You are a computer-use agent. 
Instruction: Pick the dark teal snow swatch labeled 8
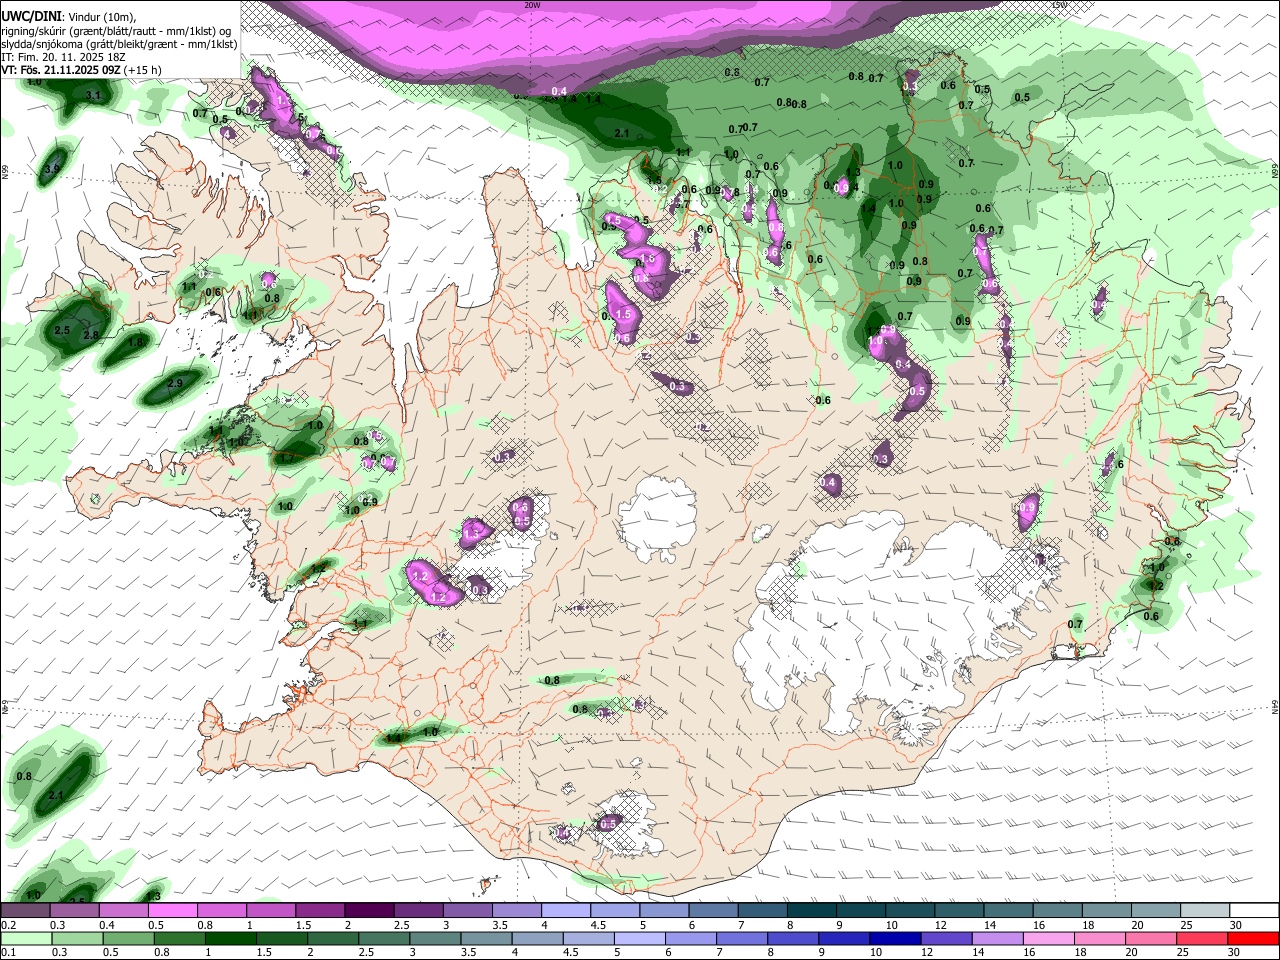click(x=812, y=911)
